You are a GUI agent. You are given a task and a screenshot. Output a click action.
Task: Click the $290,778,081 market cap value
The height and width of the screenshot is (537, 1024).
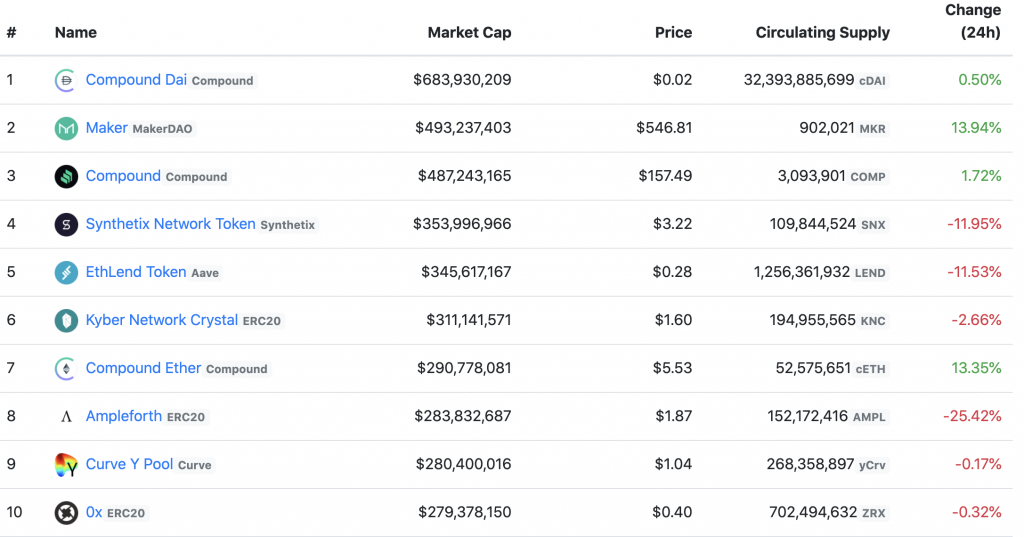click(464, 368)
